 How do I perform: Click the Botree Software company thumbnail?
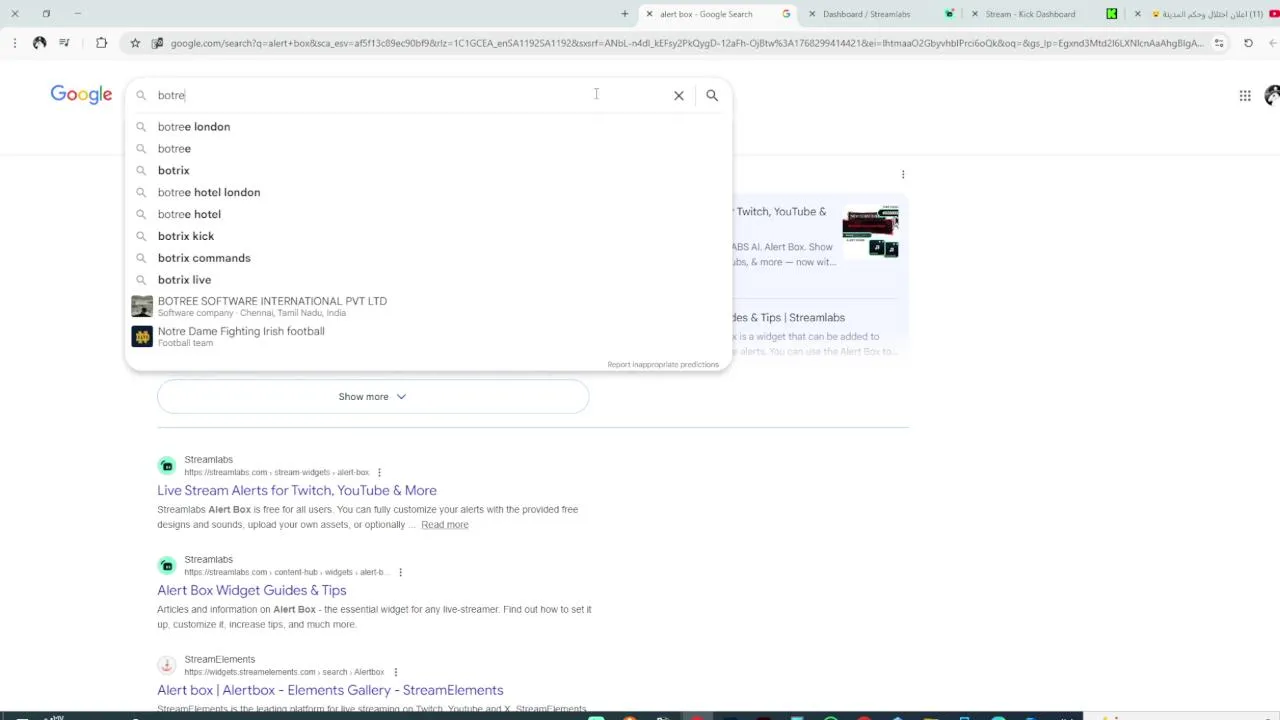tap(142, 306)
